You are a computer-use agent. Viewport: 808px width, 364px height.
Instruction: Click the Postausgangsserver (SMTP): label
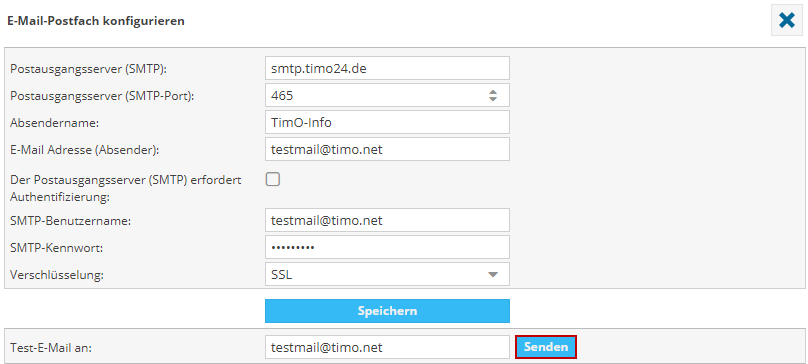pos(88,70)
